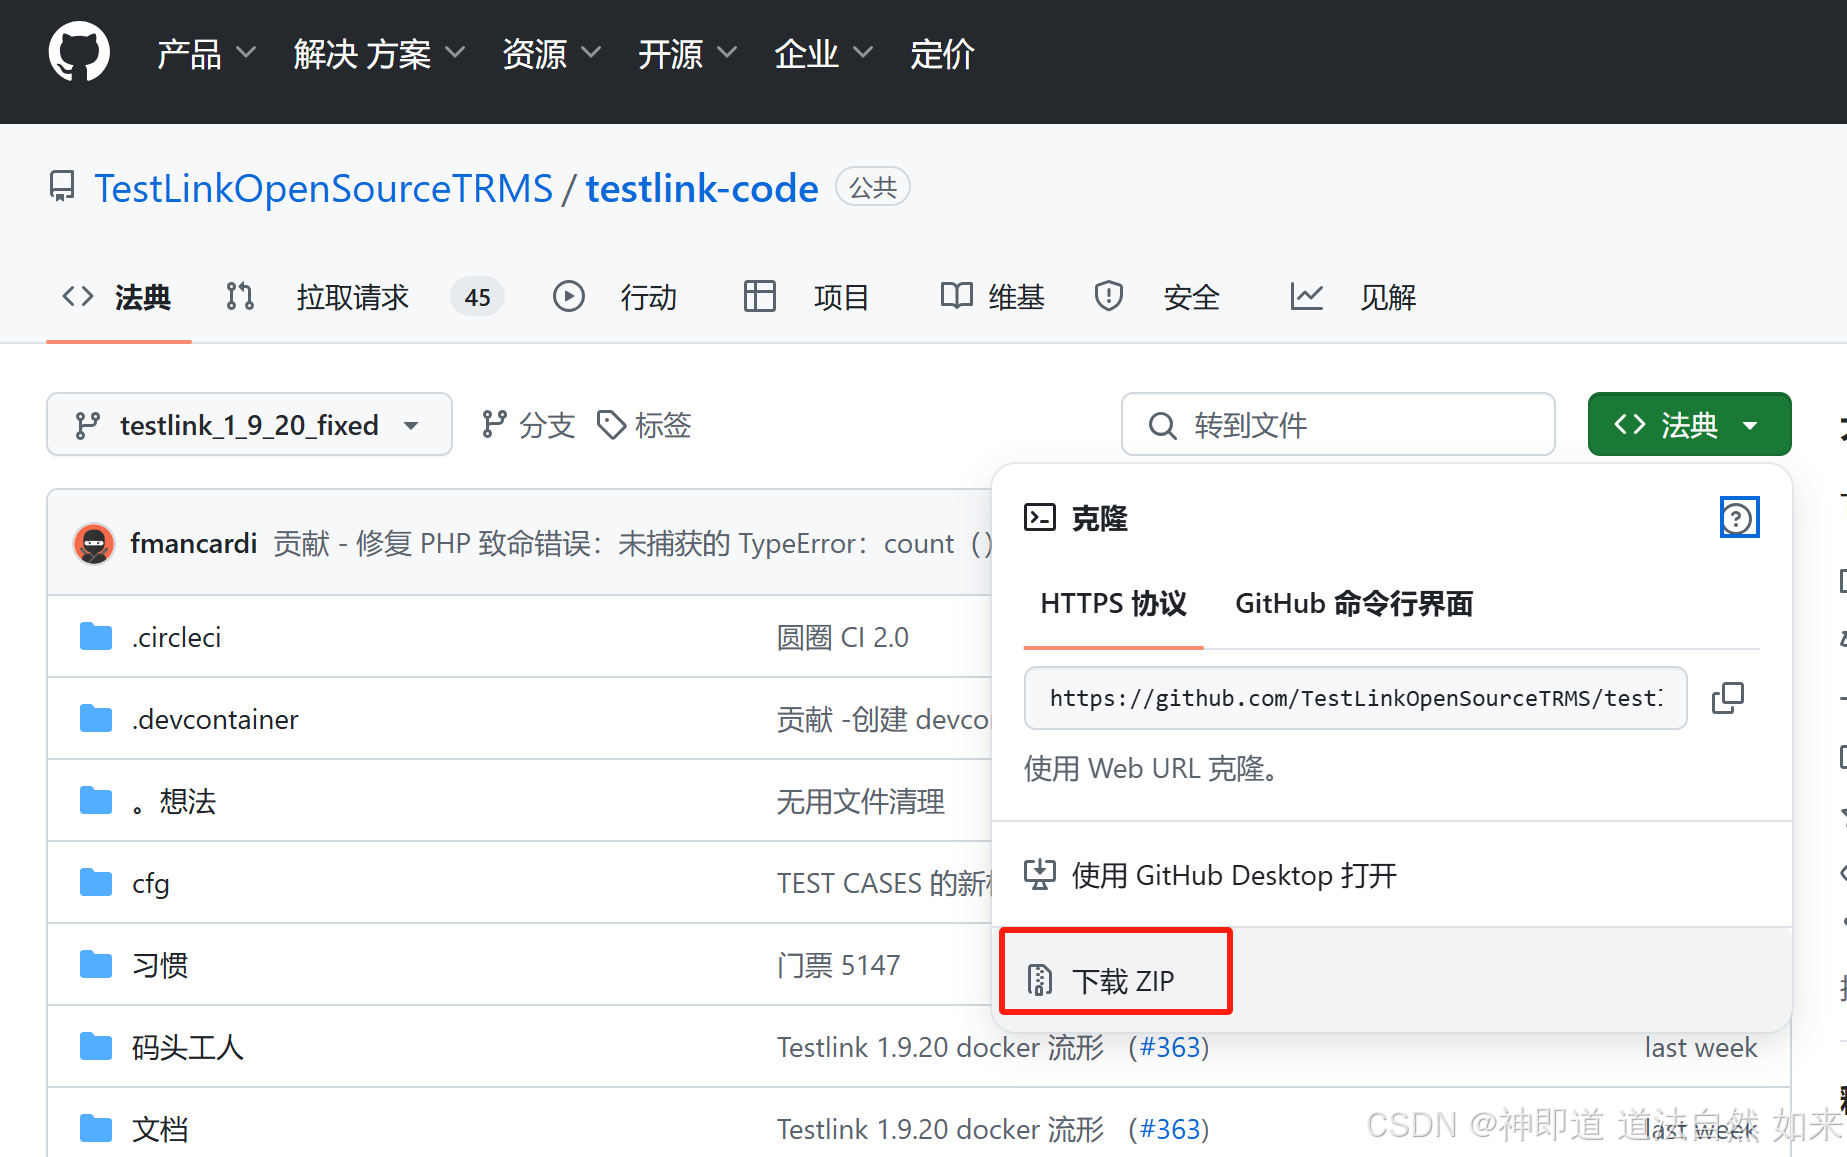Choose 使用 GitHub Desktop 打开
This screenshot has height=1157, width=1847.
coord(1391,875)
